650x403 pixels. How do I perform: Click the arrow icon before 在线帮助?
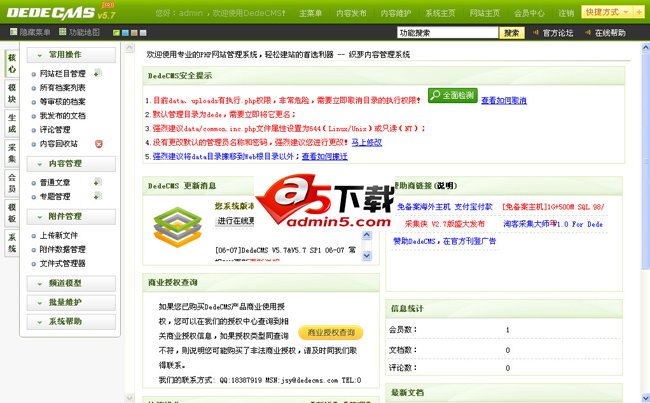588,32
